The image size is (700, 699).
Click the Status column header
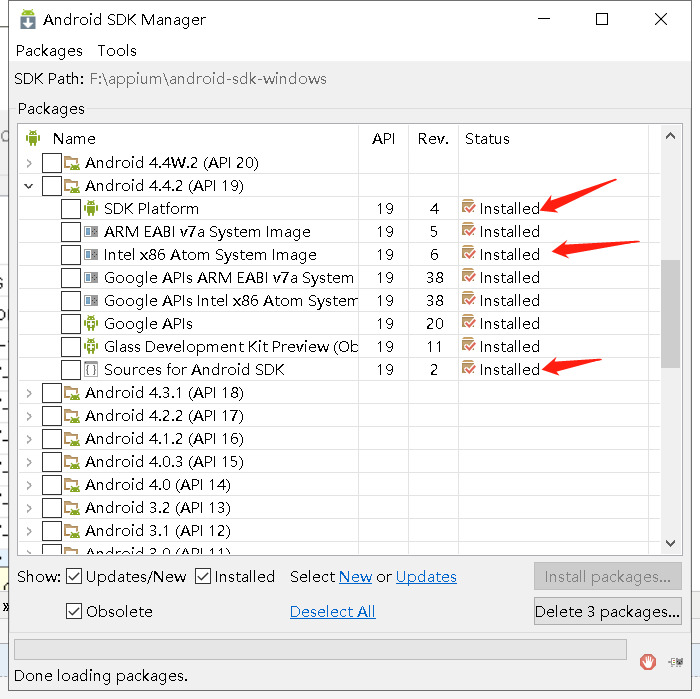(554, 138)
